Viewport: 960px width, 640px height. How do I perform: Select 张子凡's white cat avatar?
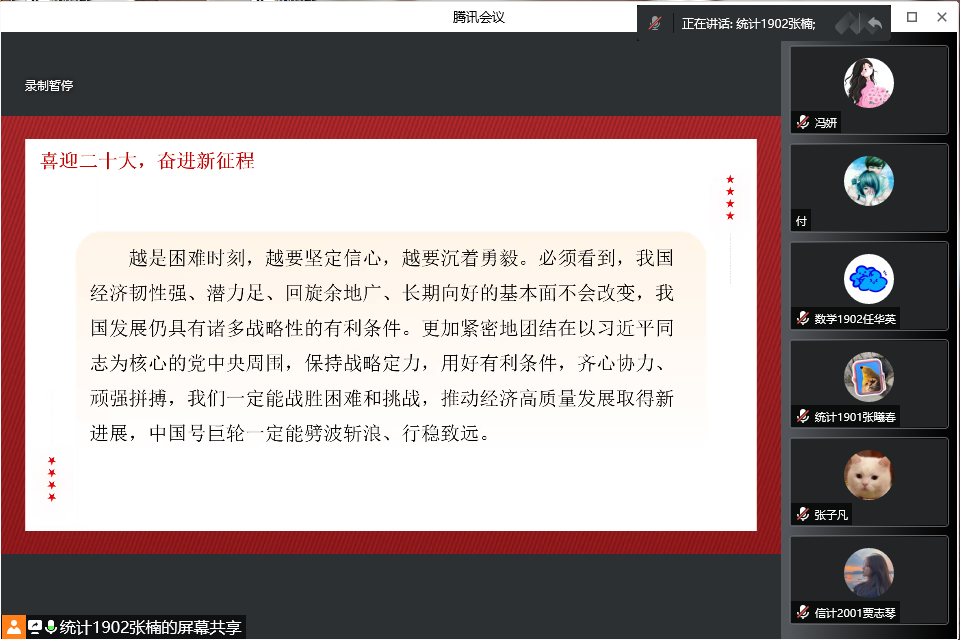(869, 475)
